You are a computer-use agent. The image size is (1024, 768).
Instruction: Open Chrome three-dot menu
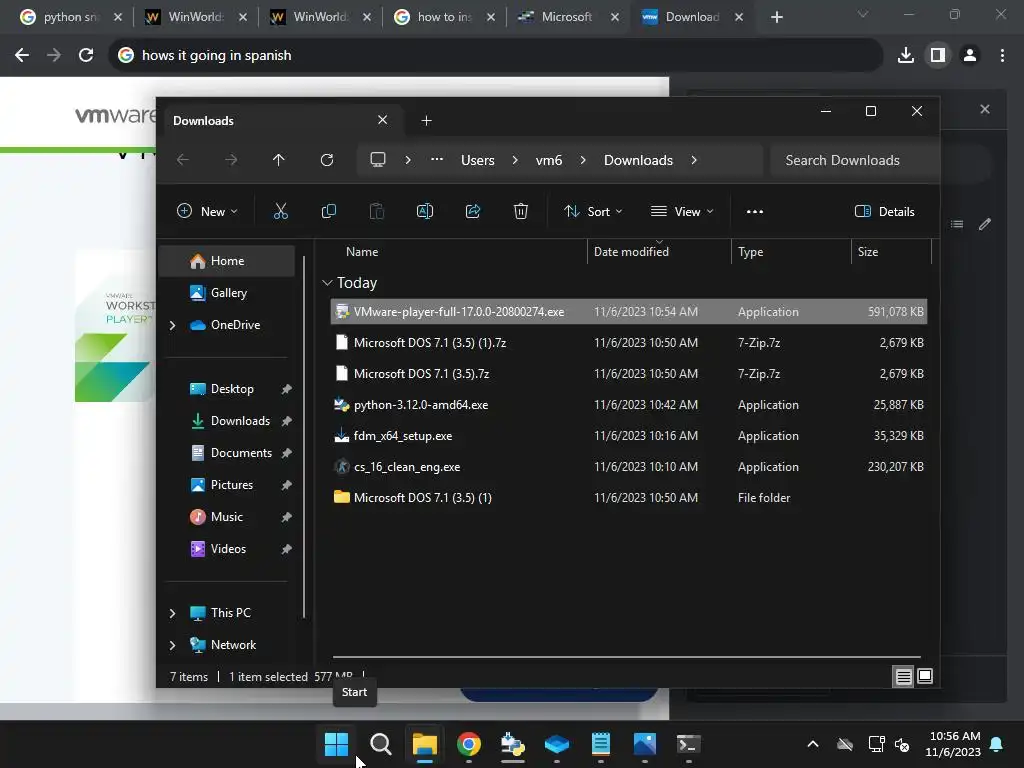pyautogui.click(x=1002, y=56)
